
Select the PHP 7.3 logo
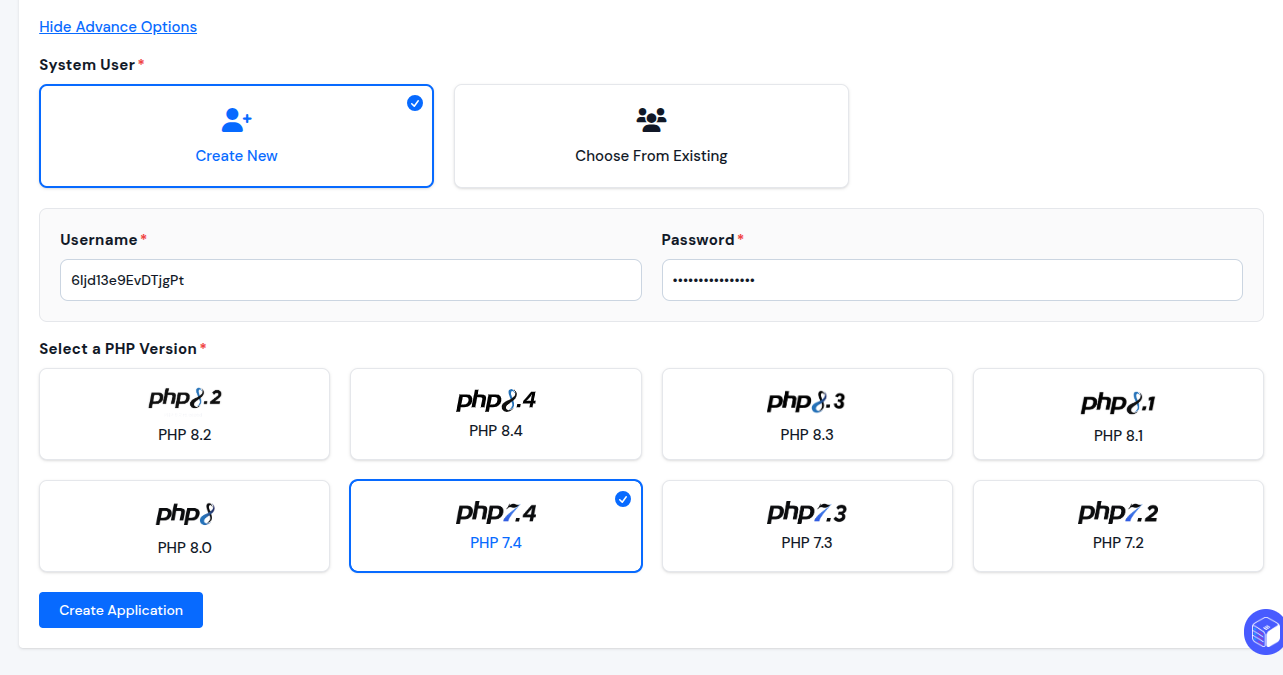pos(807,513)
